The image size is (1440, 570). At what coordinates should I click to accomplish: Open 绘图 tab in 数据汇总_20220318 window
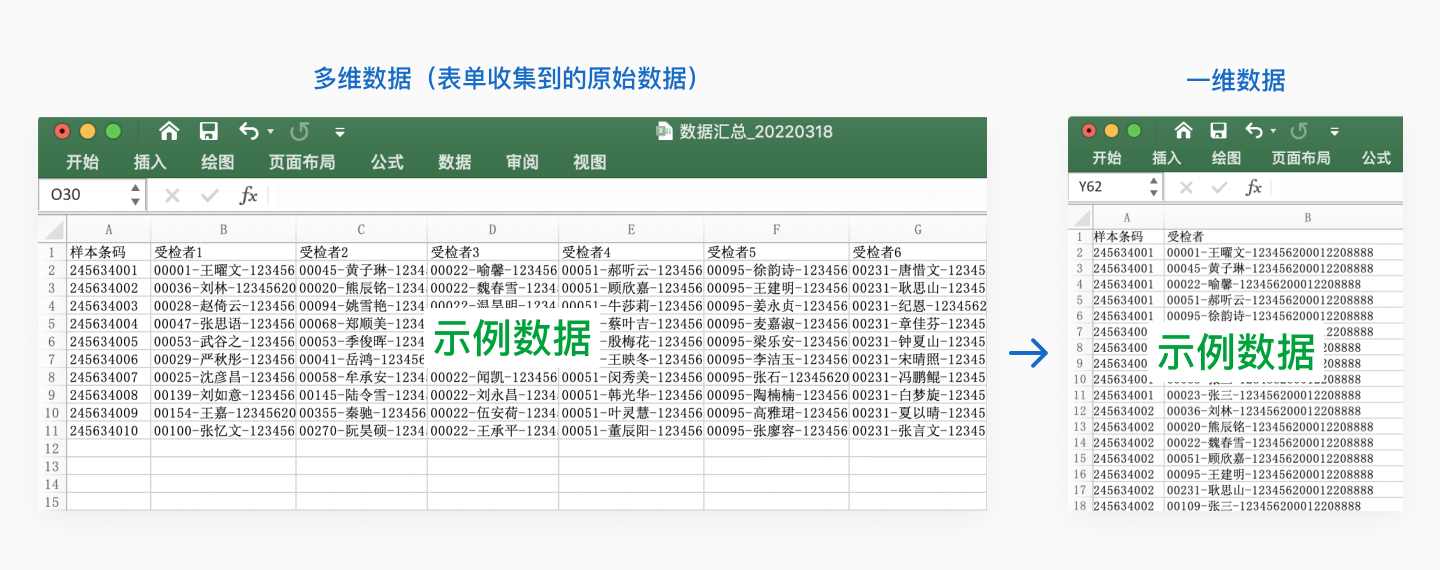coord(217,162)
